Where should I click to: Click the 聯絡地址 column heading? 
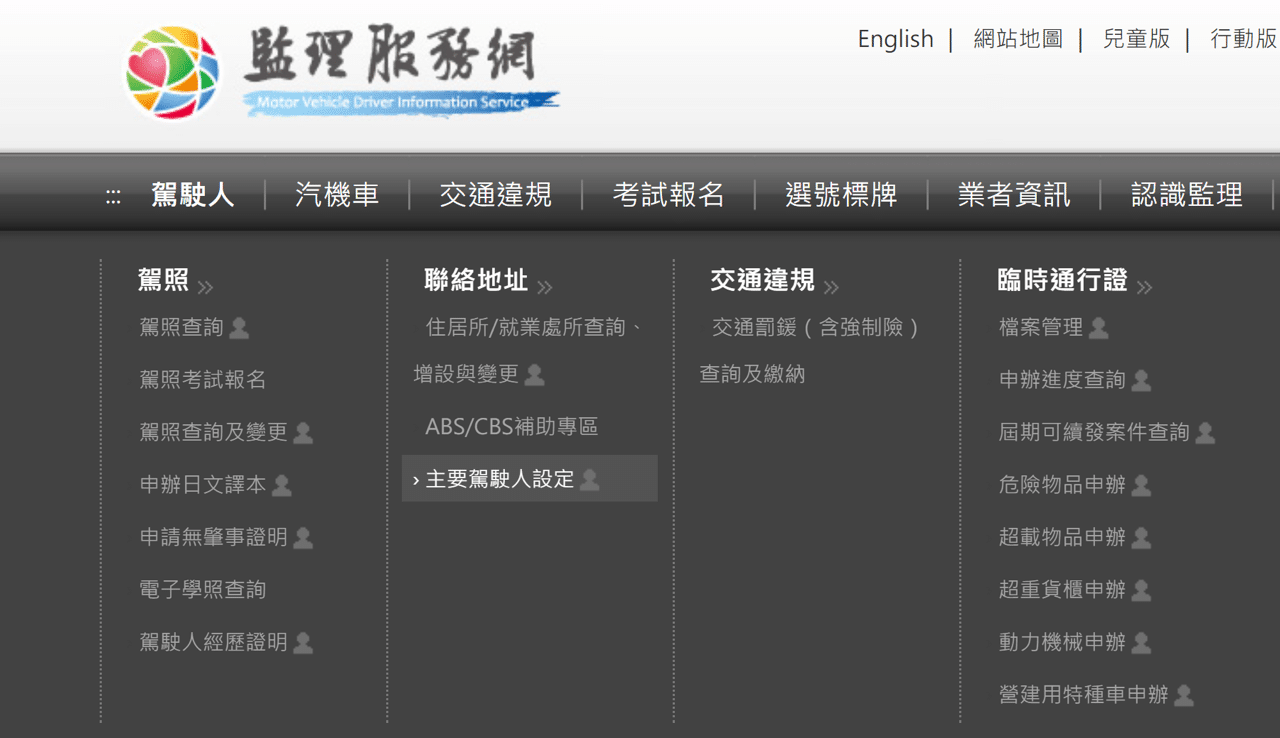click(x=476, y=280)
